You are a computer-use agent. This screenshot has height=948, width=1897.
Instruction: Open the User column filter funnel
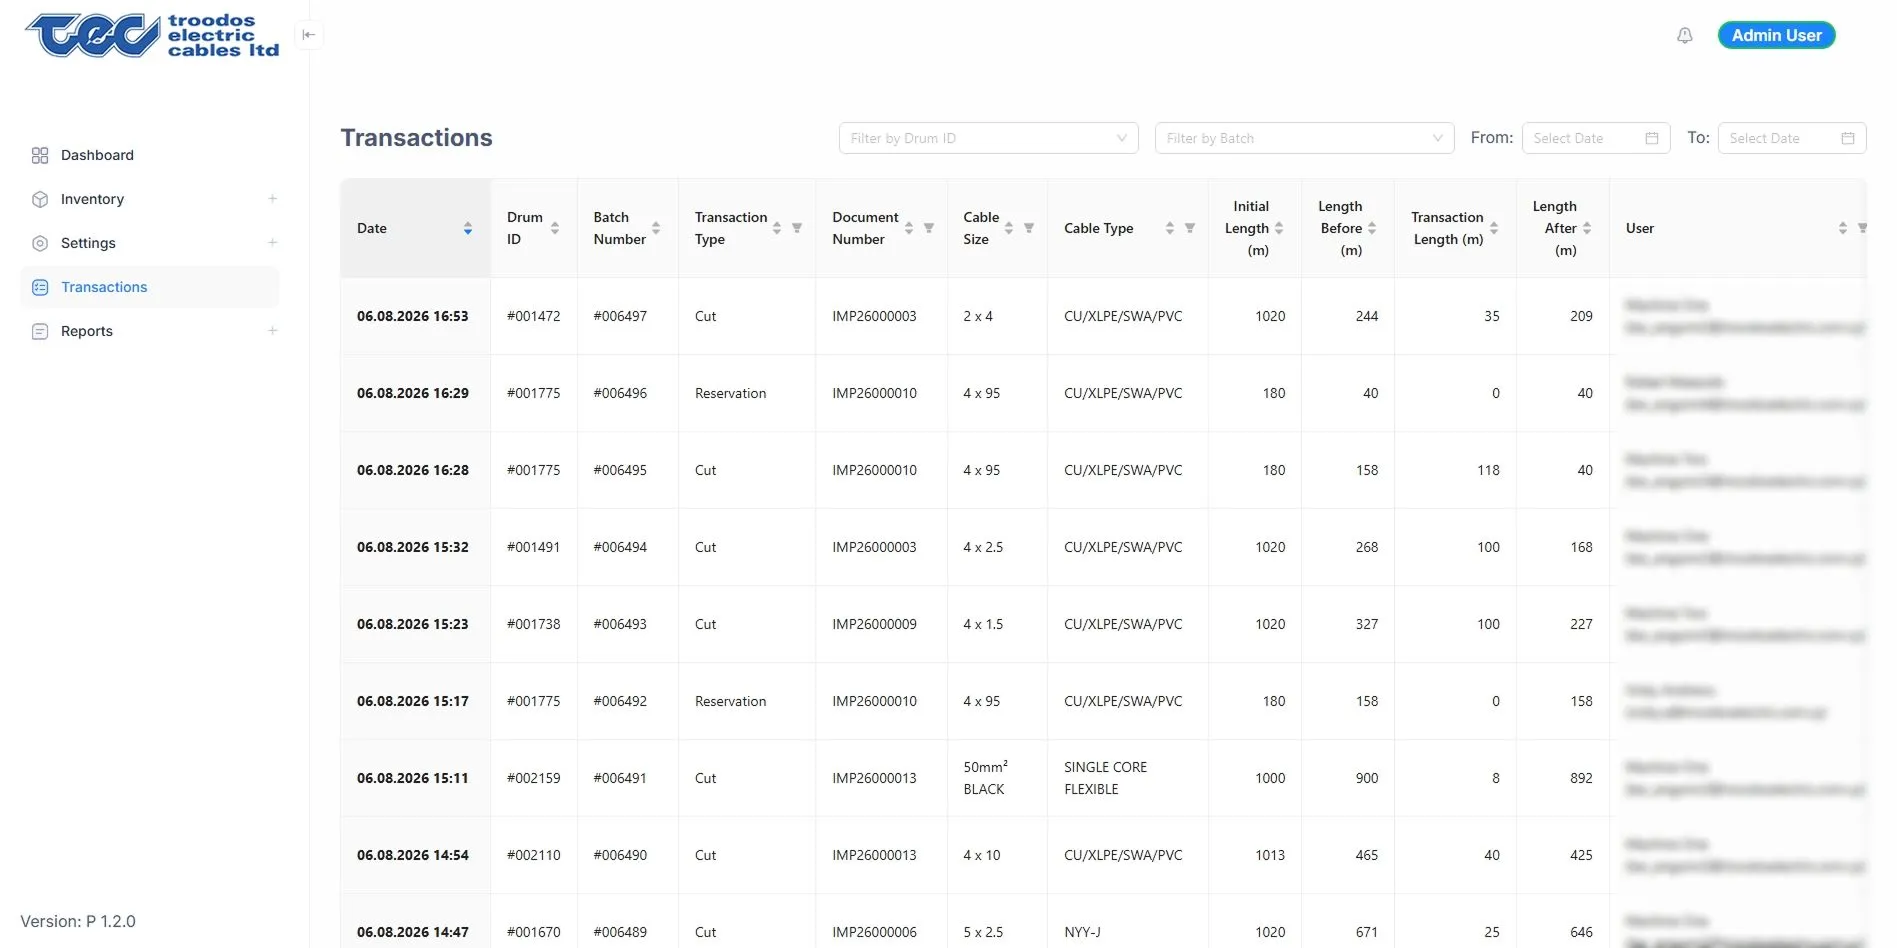click(1862, 228)
